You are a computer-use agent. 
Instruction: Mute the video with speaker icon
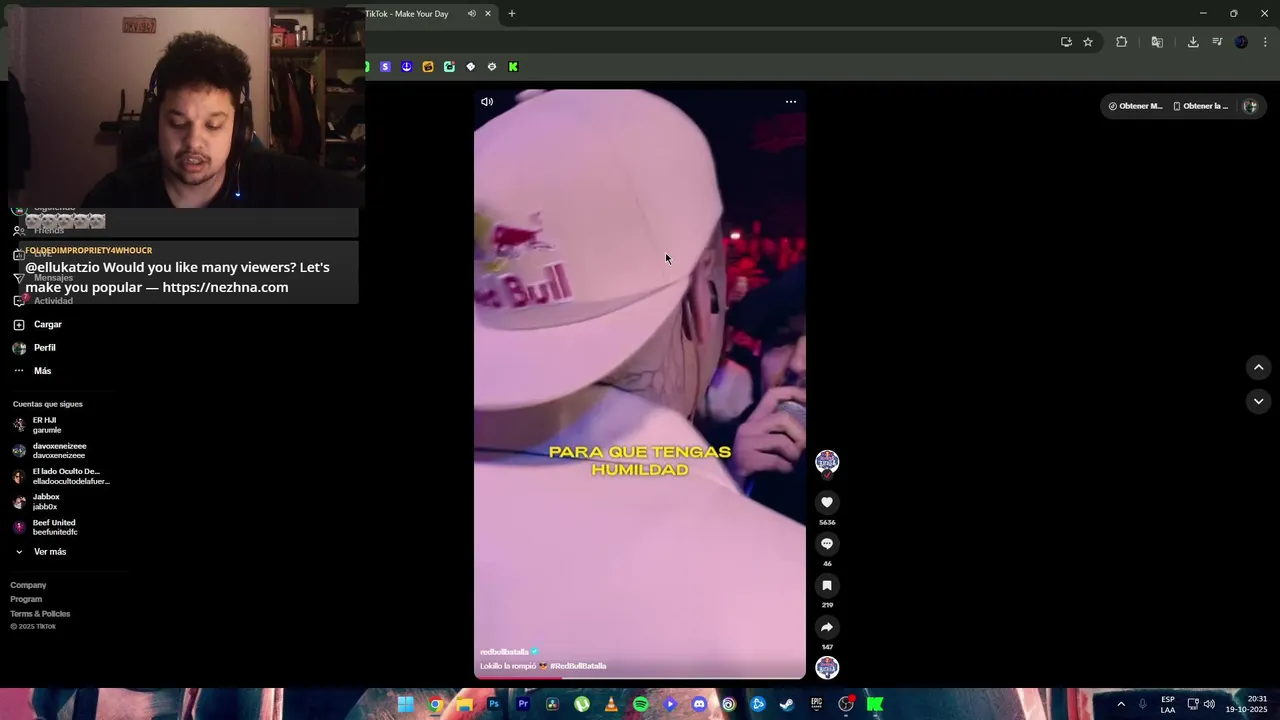tap(487, 102)
